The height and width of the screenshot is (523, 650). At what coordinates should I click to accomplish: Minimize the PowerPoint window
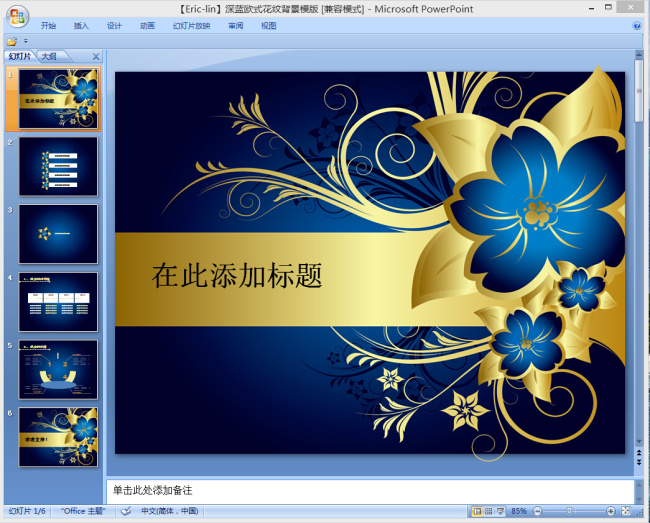pyautogui.click(x=592, y=8)
